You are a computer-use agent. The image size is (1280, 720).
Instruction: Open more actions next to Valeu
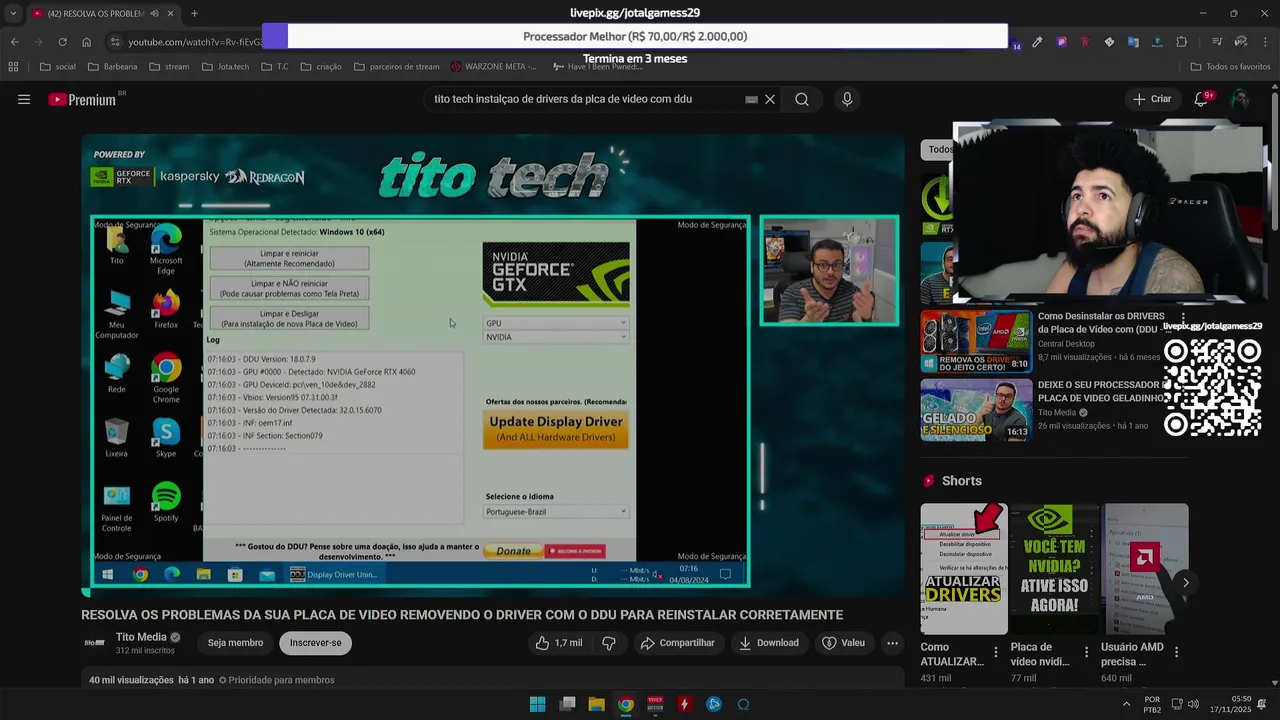pos(892,643)
